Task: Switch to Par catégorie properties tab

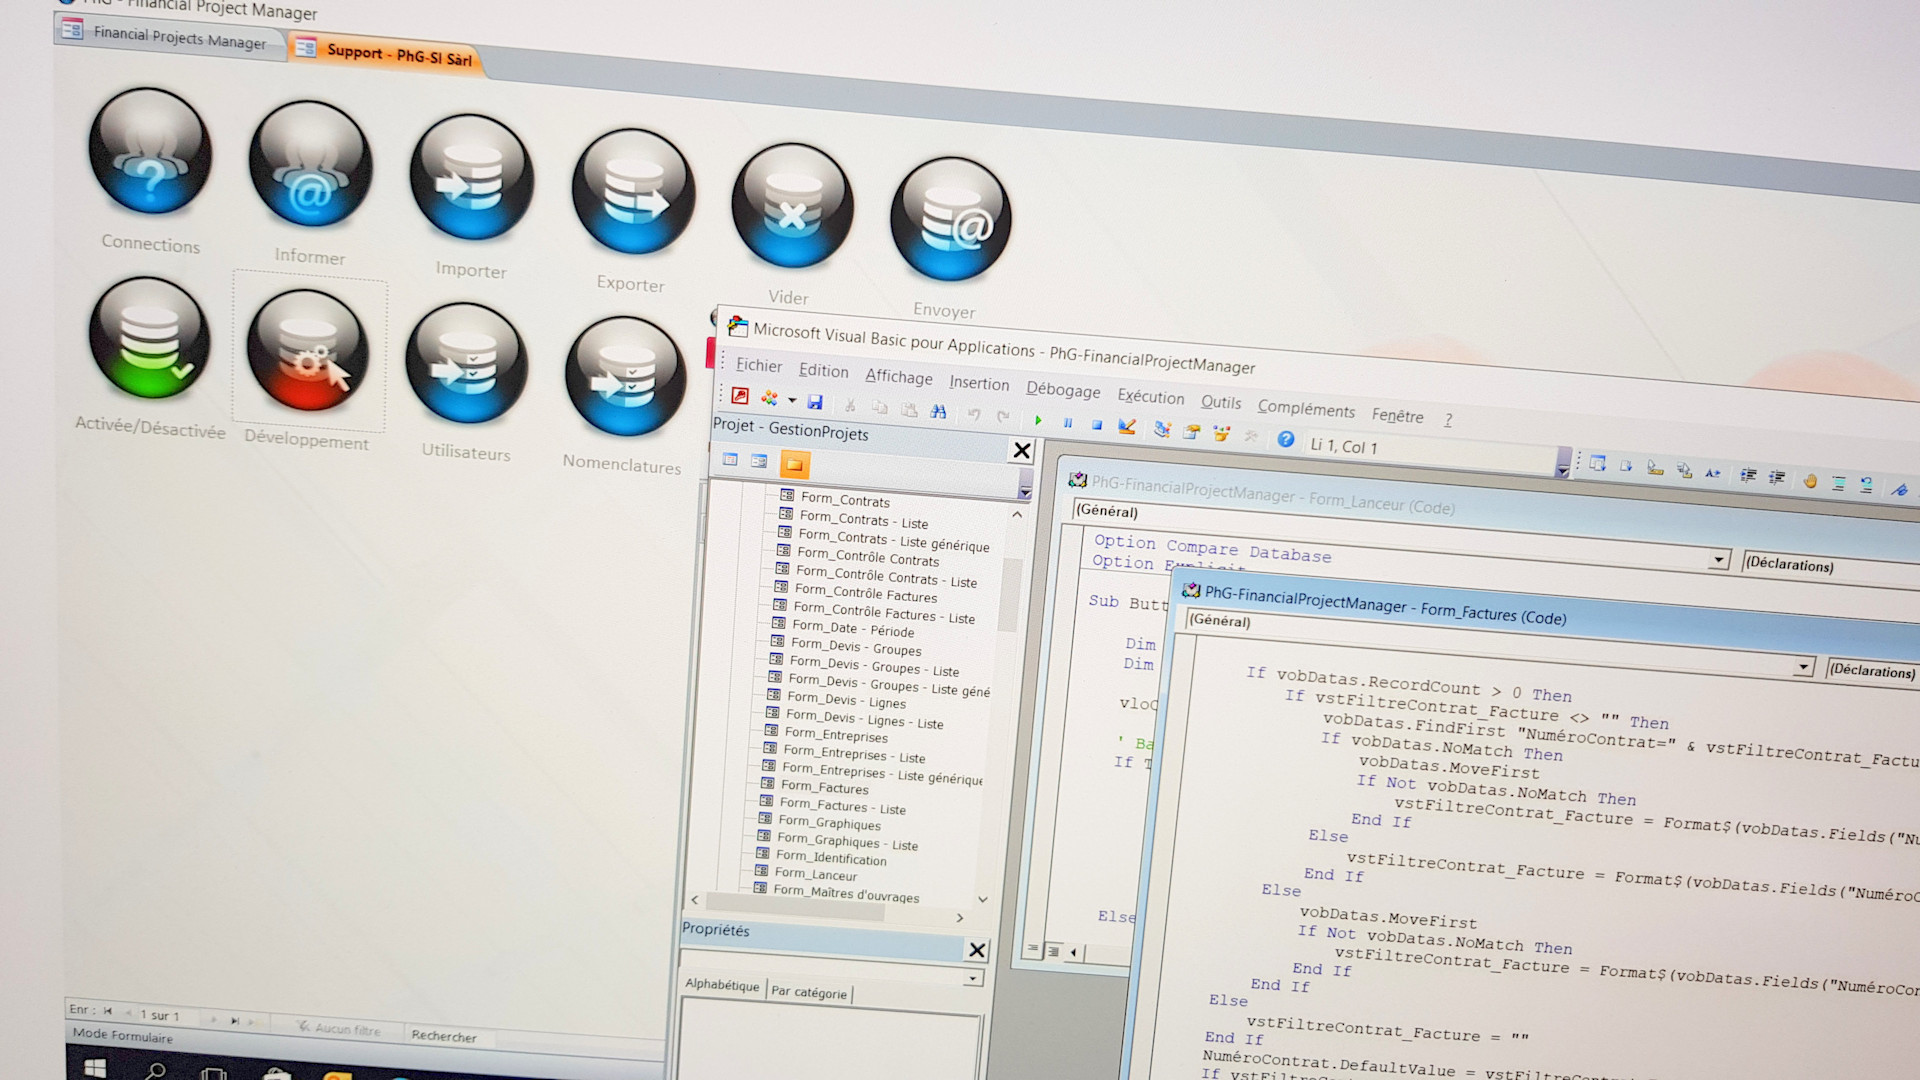Action: 809,992
